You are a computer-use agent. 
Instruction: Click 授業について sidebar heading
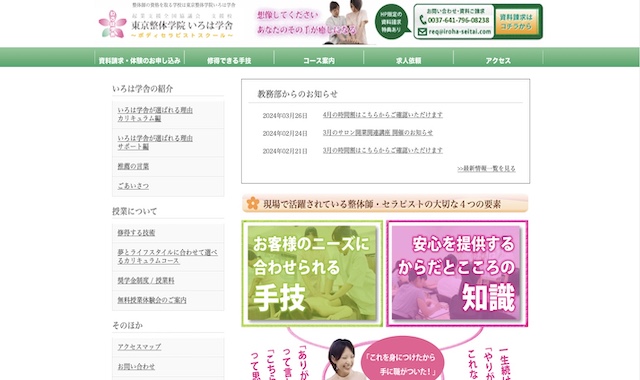(135, 211)
